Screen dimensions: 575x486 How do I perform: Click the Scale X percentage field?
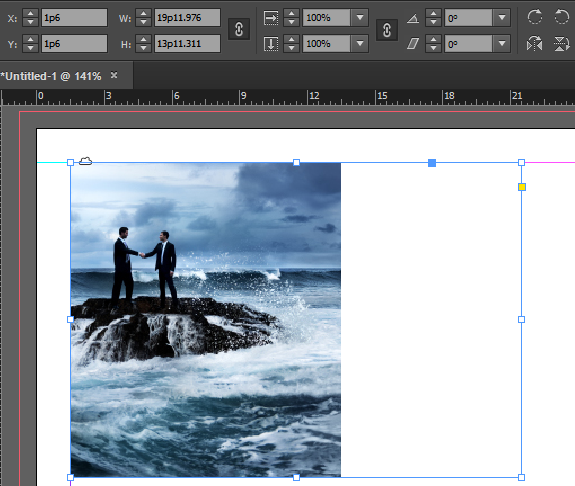326,18
